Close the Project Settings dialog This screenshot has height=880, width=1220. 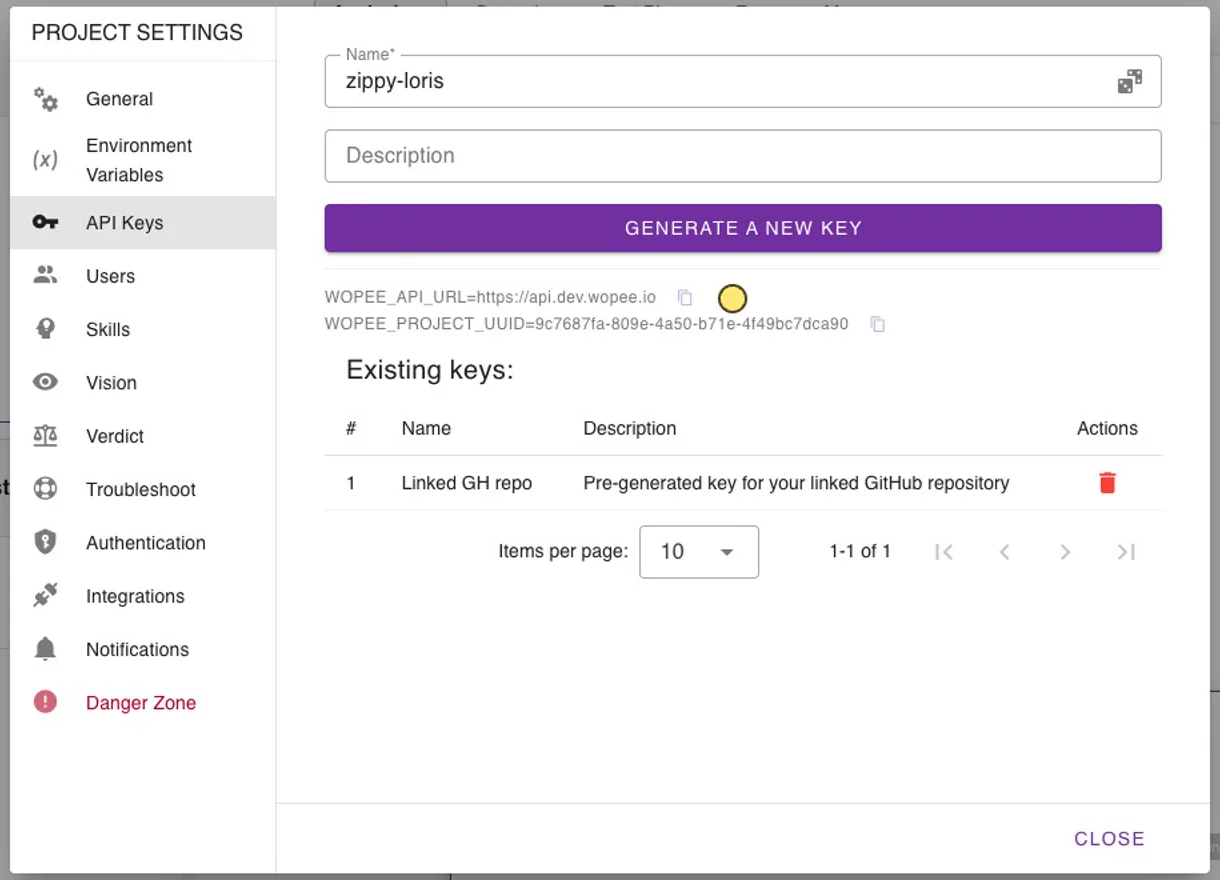coord(1109,839)
